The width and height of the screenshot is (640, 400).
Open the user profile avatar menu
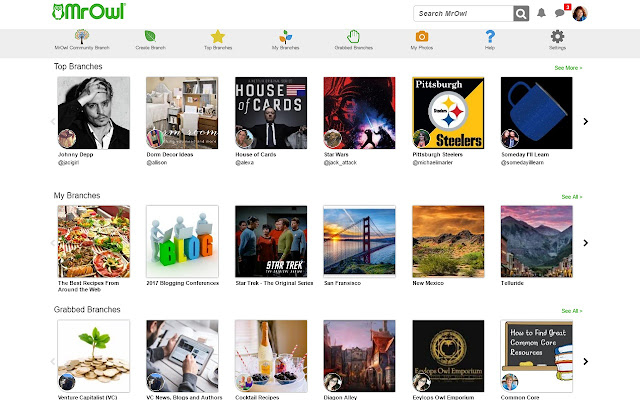(580, 13)
